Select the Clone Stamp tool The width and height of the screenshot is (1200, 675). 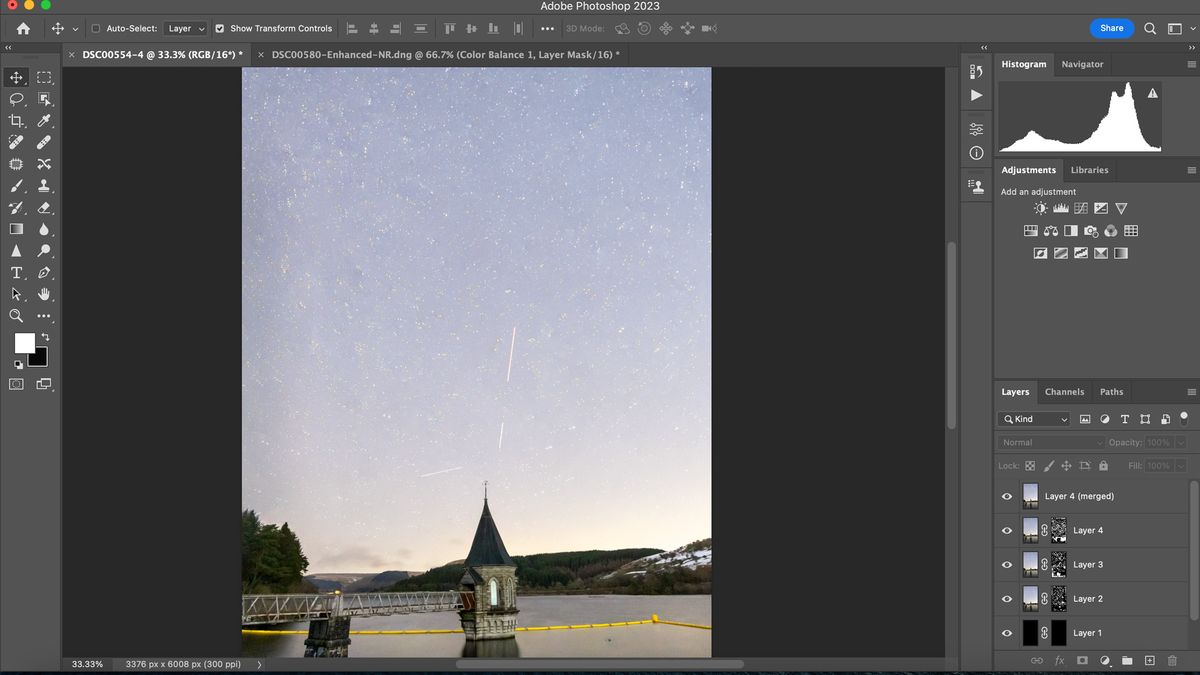[44, 186]
